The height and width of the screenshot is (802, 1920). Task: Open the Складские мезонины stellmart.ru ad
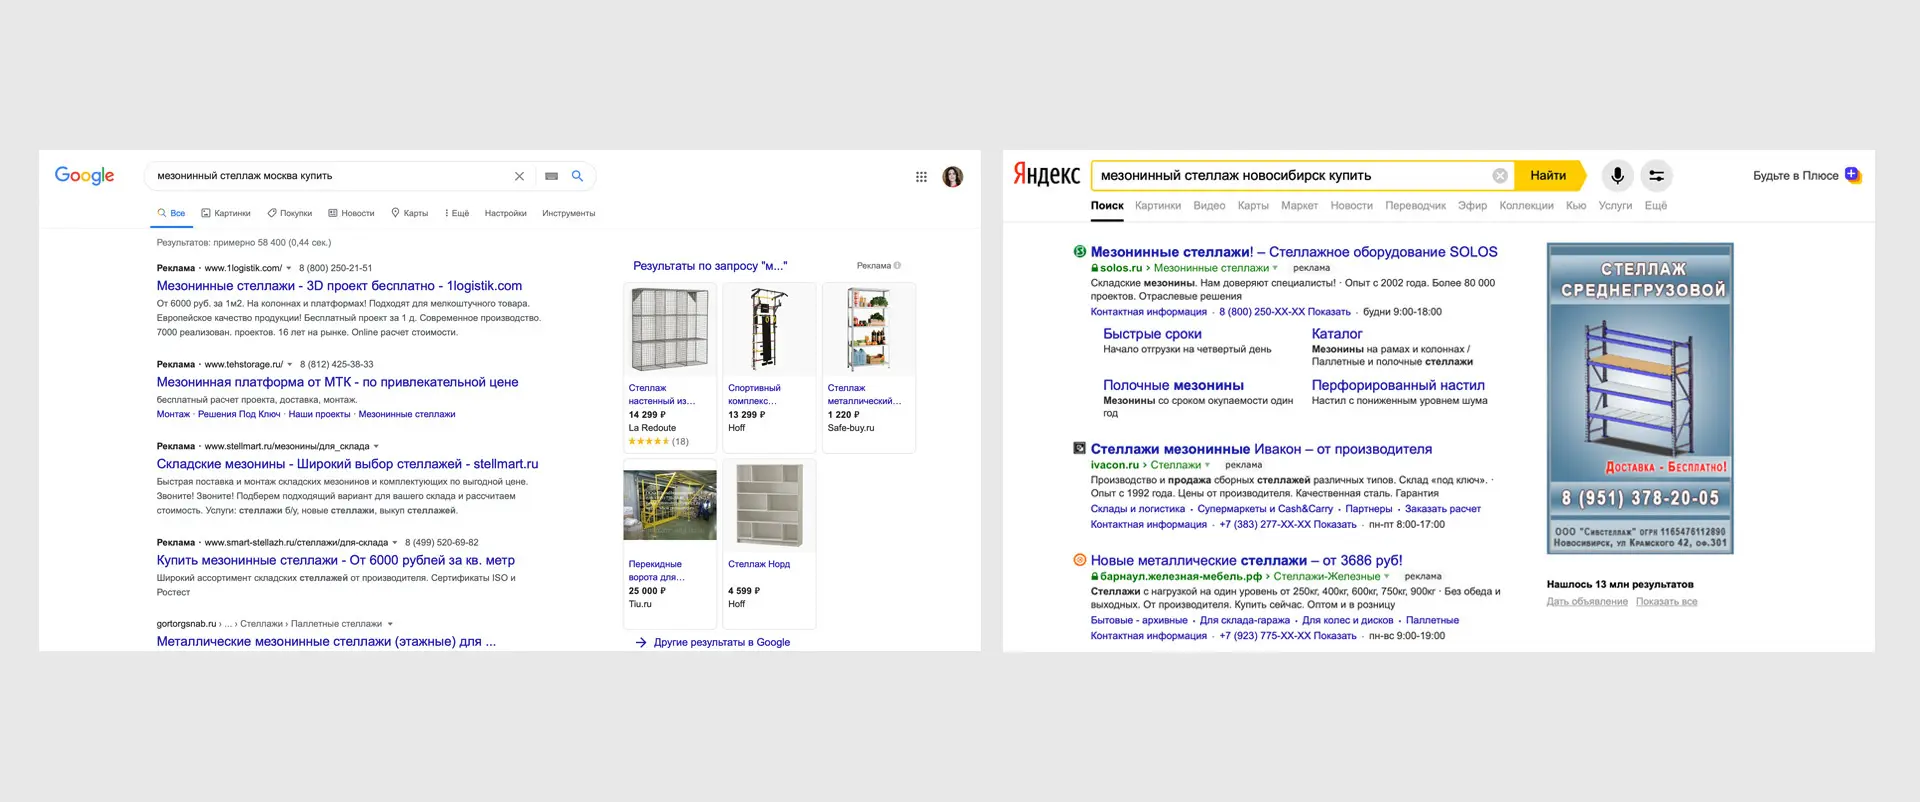click(347, 464)
